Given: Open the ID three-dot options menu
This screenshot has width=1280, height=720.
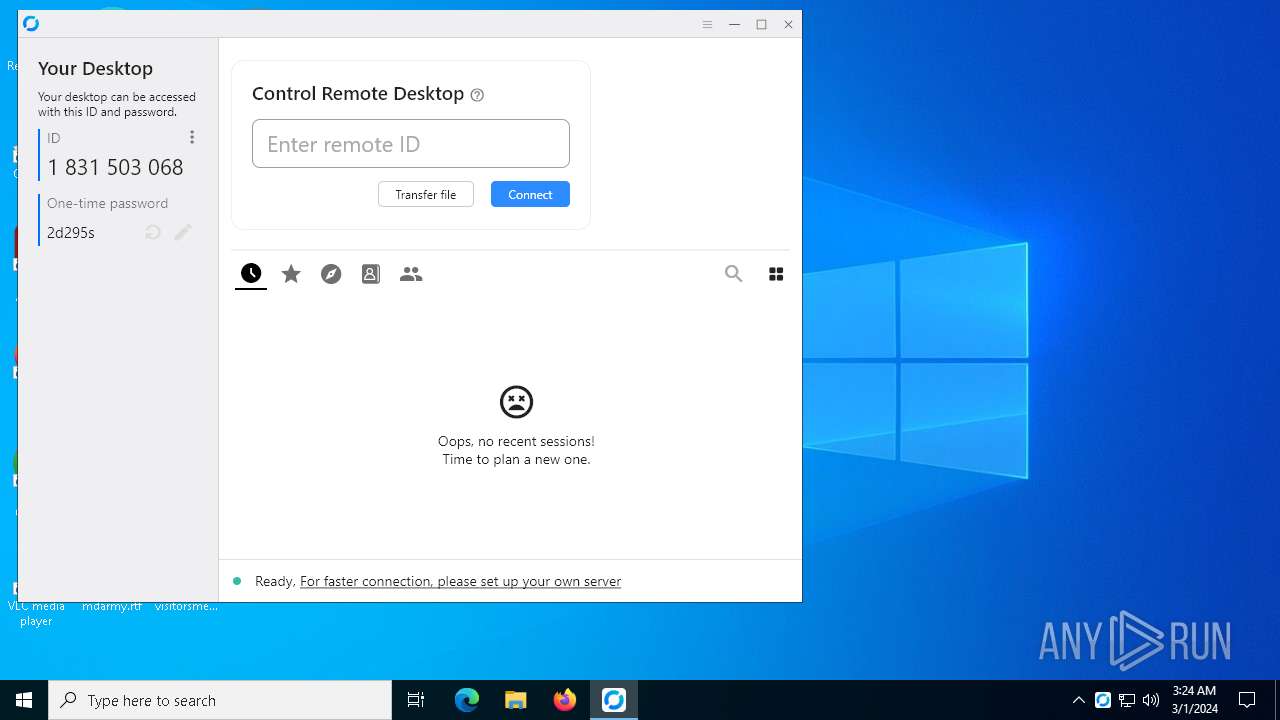Looking at the screenshot, I should tap(192, 137).
